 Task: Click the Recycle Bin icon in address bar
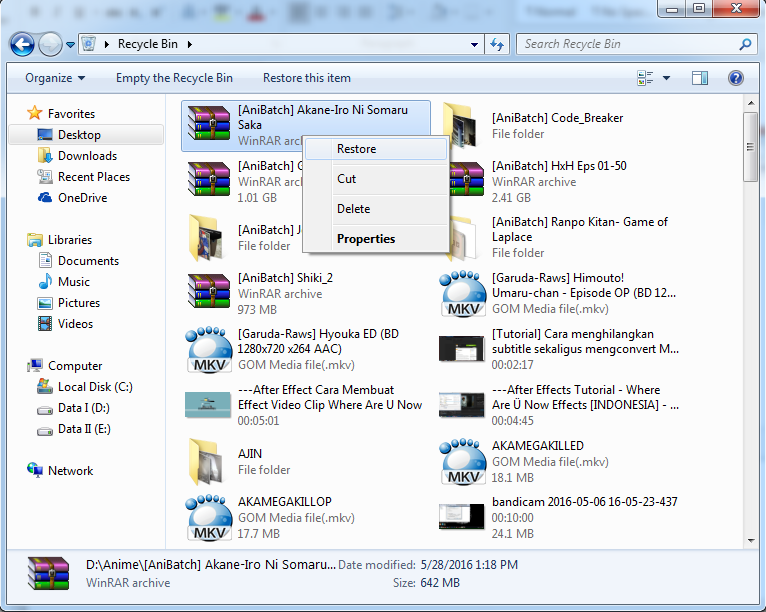tap(88, 44)
